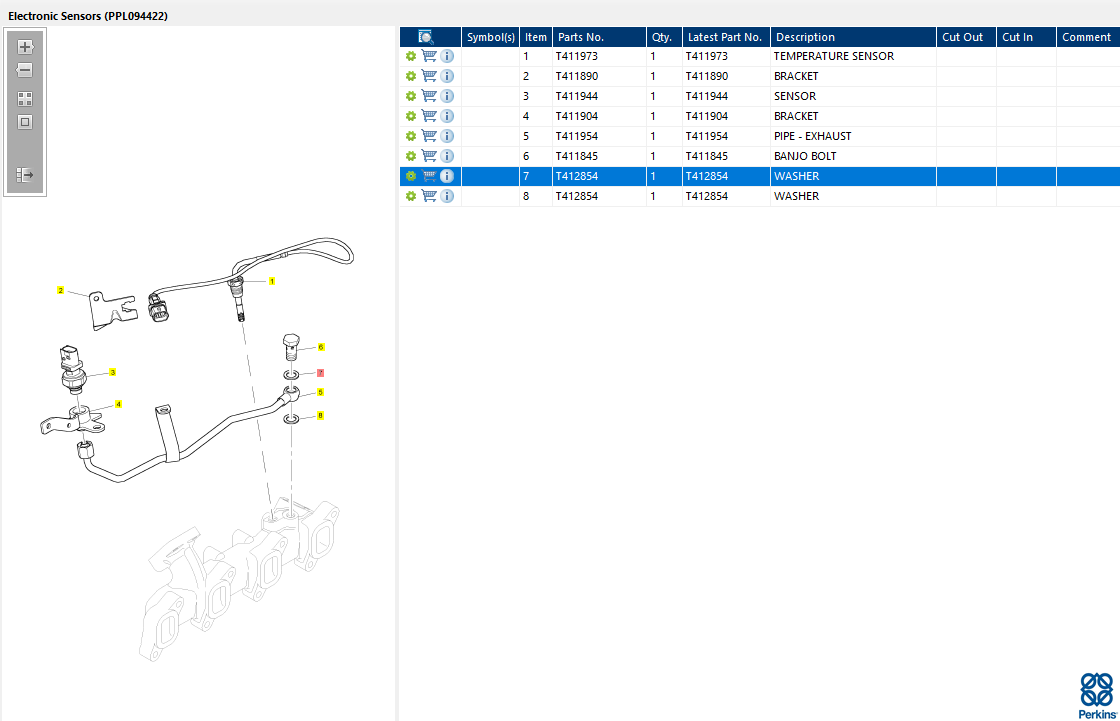Viewport: 1120px width, 721px height.
Task: Click the Perkins logo
Action: [x=1095, y=694]
